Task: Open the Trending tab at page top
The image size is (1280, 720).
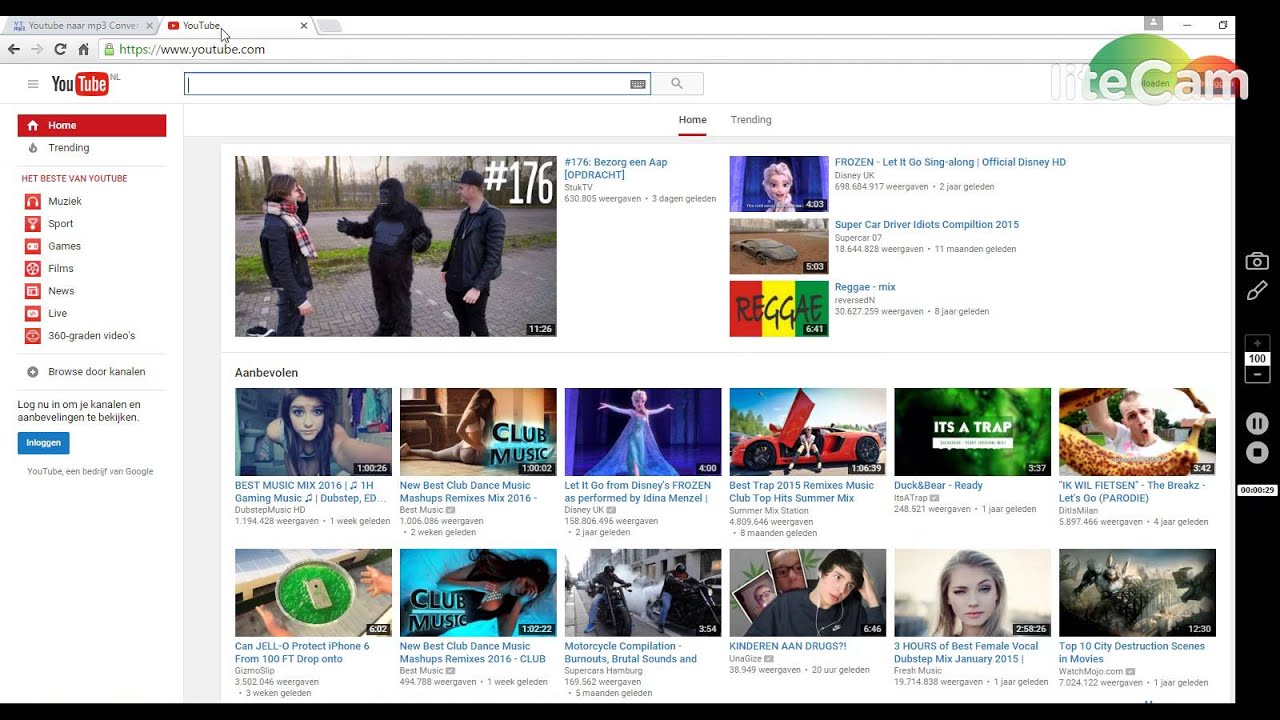Action: click(x=751, y=120)
